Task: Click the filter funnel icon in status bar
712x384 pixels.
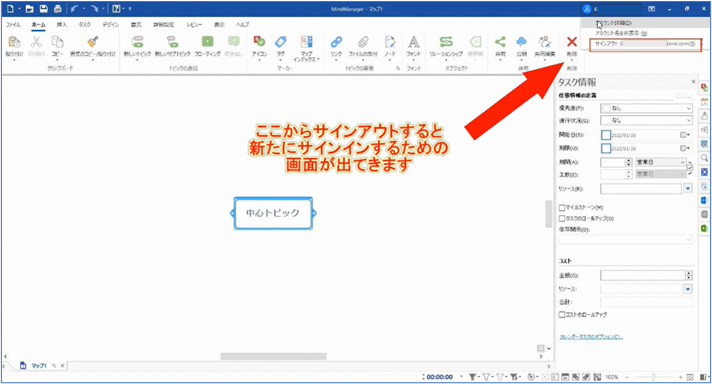Action: pos(473,377)
